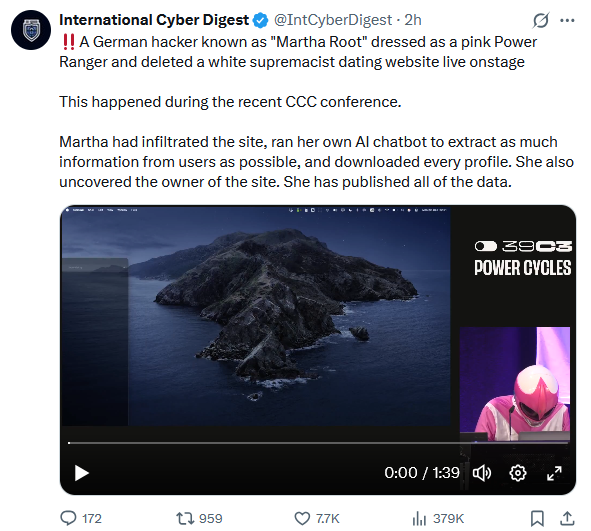Open the three-dot more options menu
591x531 pixels.
567,20
